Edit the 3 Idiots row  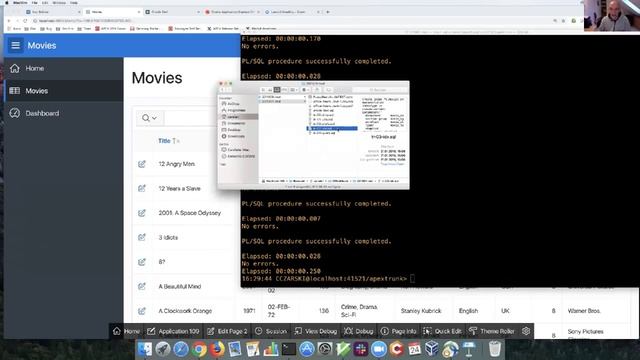pos(142,238)
